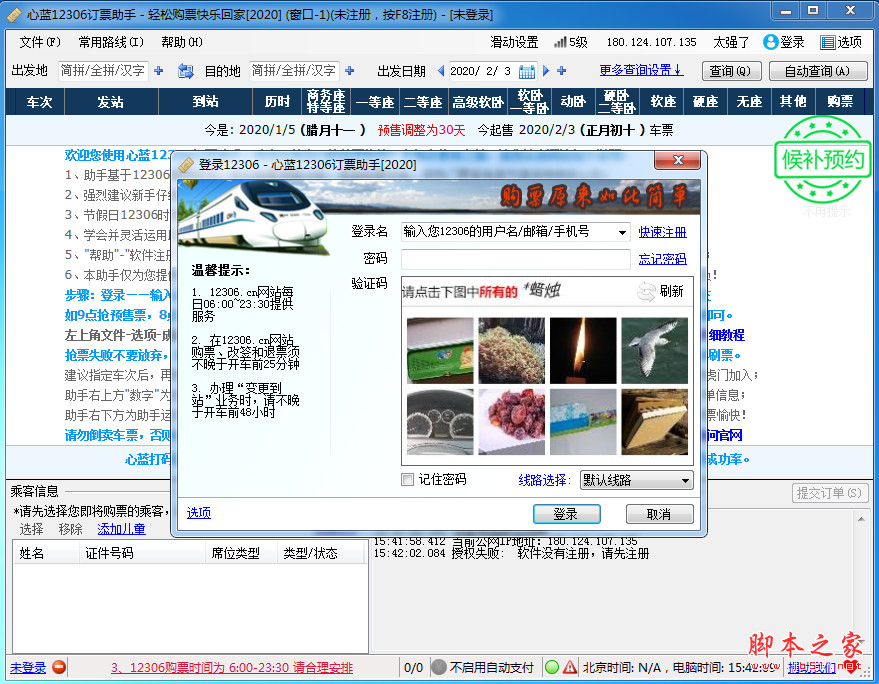Screen dimensions: 879x684
Task: Click the green circle status icon
Action: [552, 667]
